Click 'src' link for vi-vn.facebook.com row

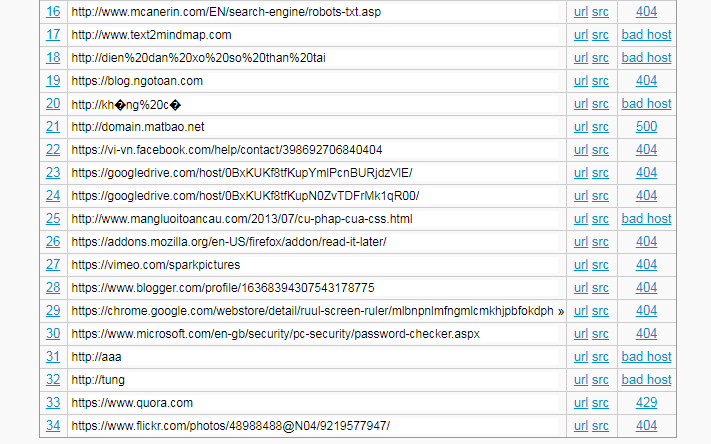[x=600, y=150]
